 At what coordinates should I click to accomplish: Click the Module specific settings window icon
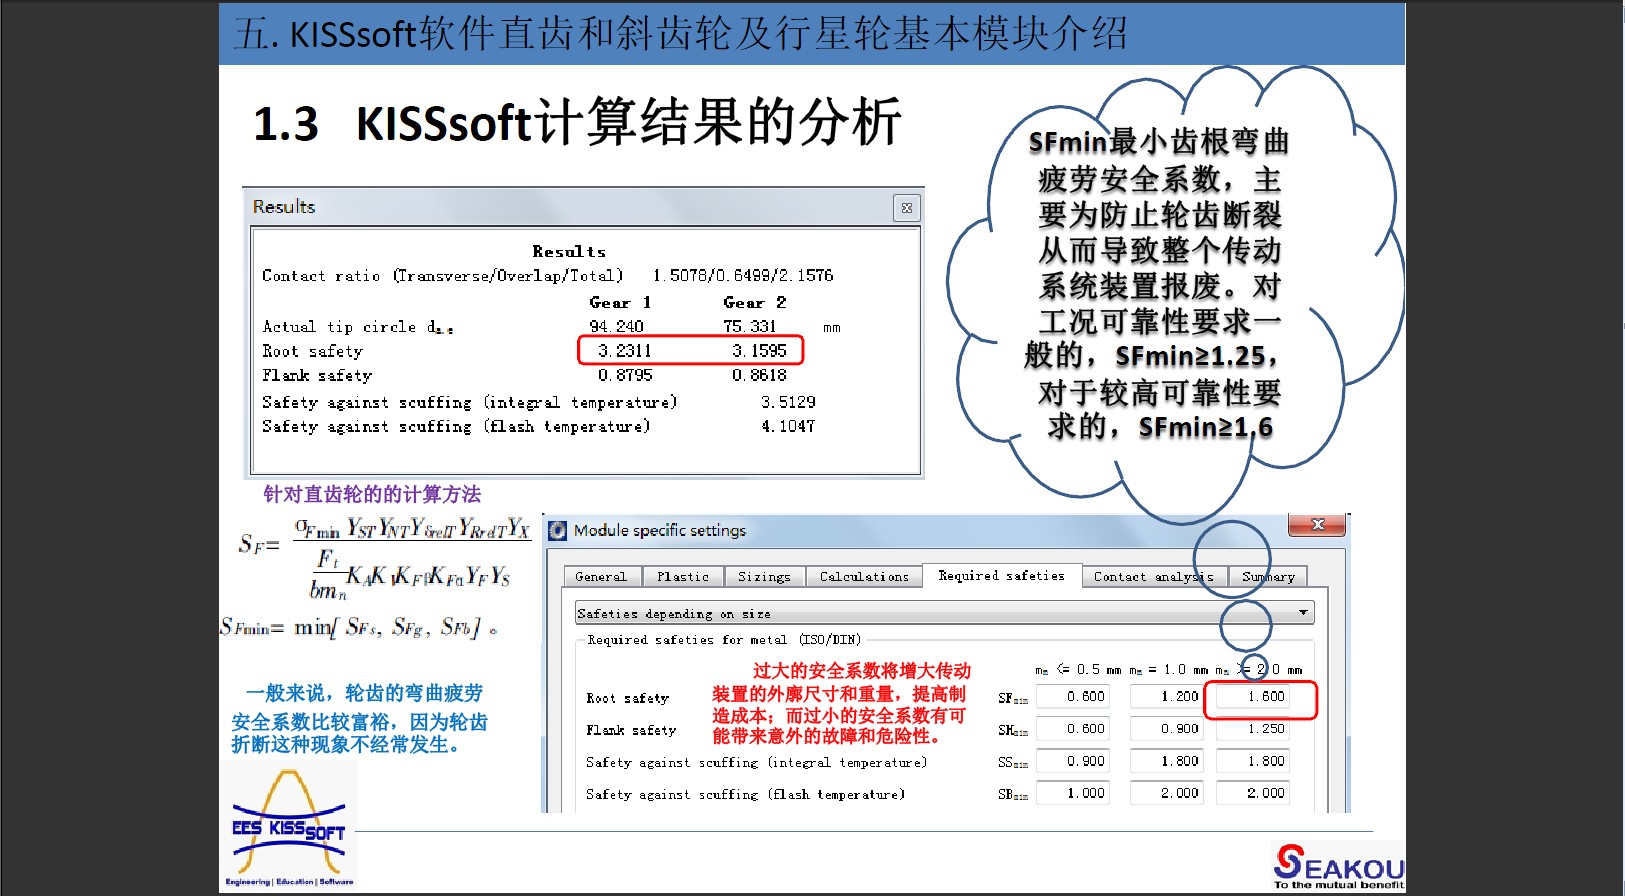[558, 530]
